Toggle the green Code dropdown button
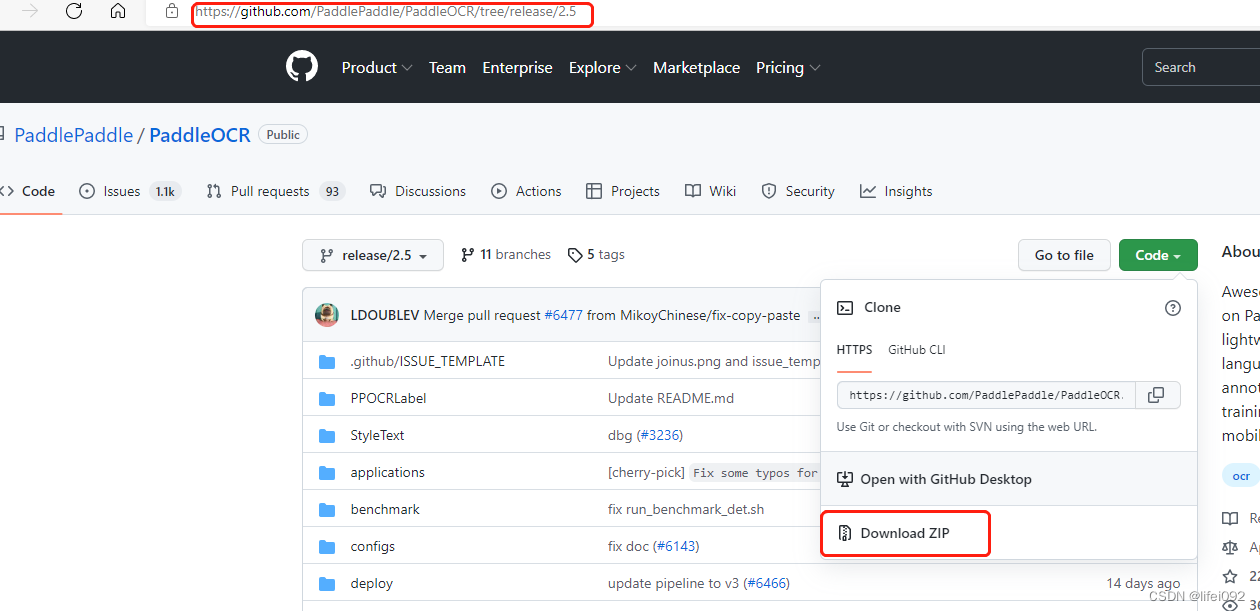1260x611 pixels. 1158,255
